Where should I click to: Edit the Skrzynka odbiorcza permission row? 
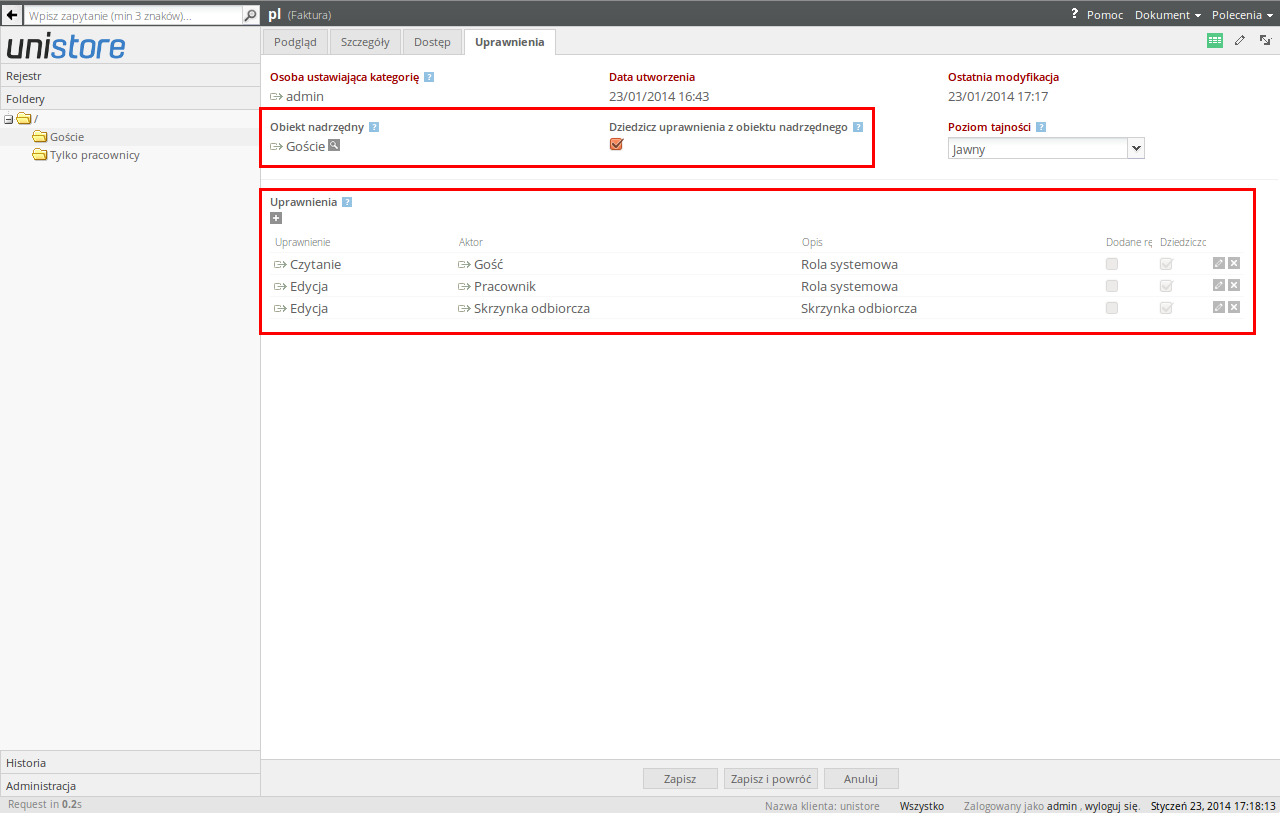point(1218,307)
